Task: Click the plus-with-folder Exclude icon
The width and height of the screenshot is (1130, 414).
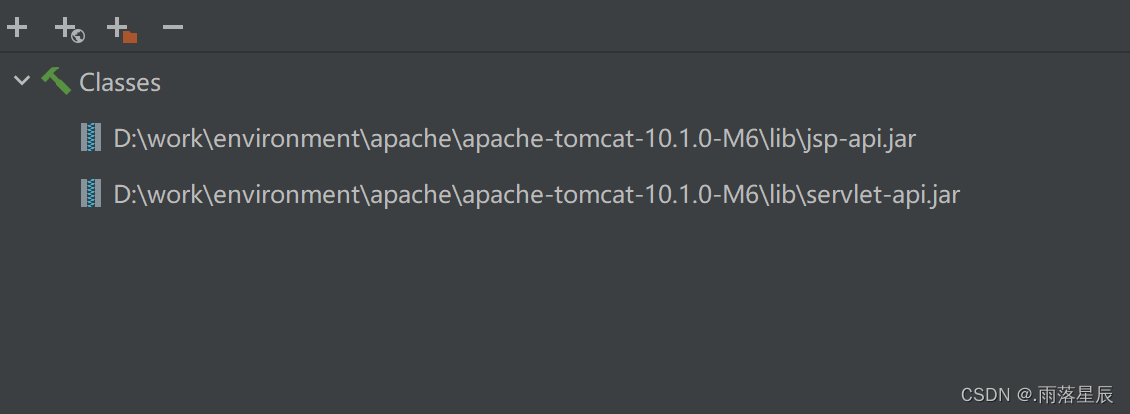Action: click(122, 30)
